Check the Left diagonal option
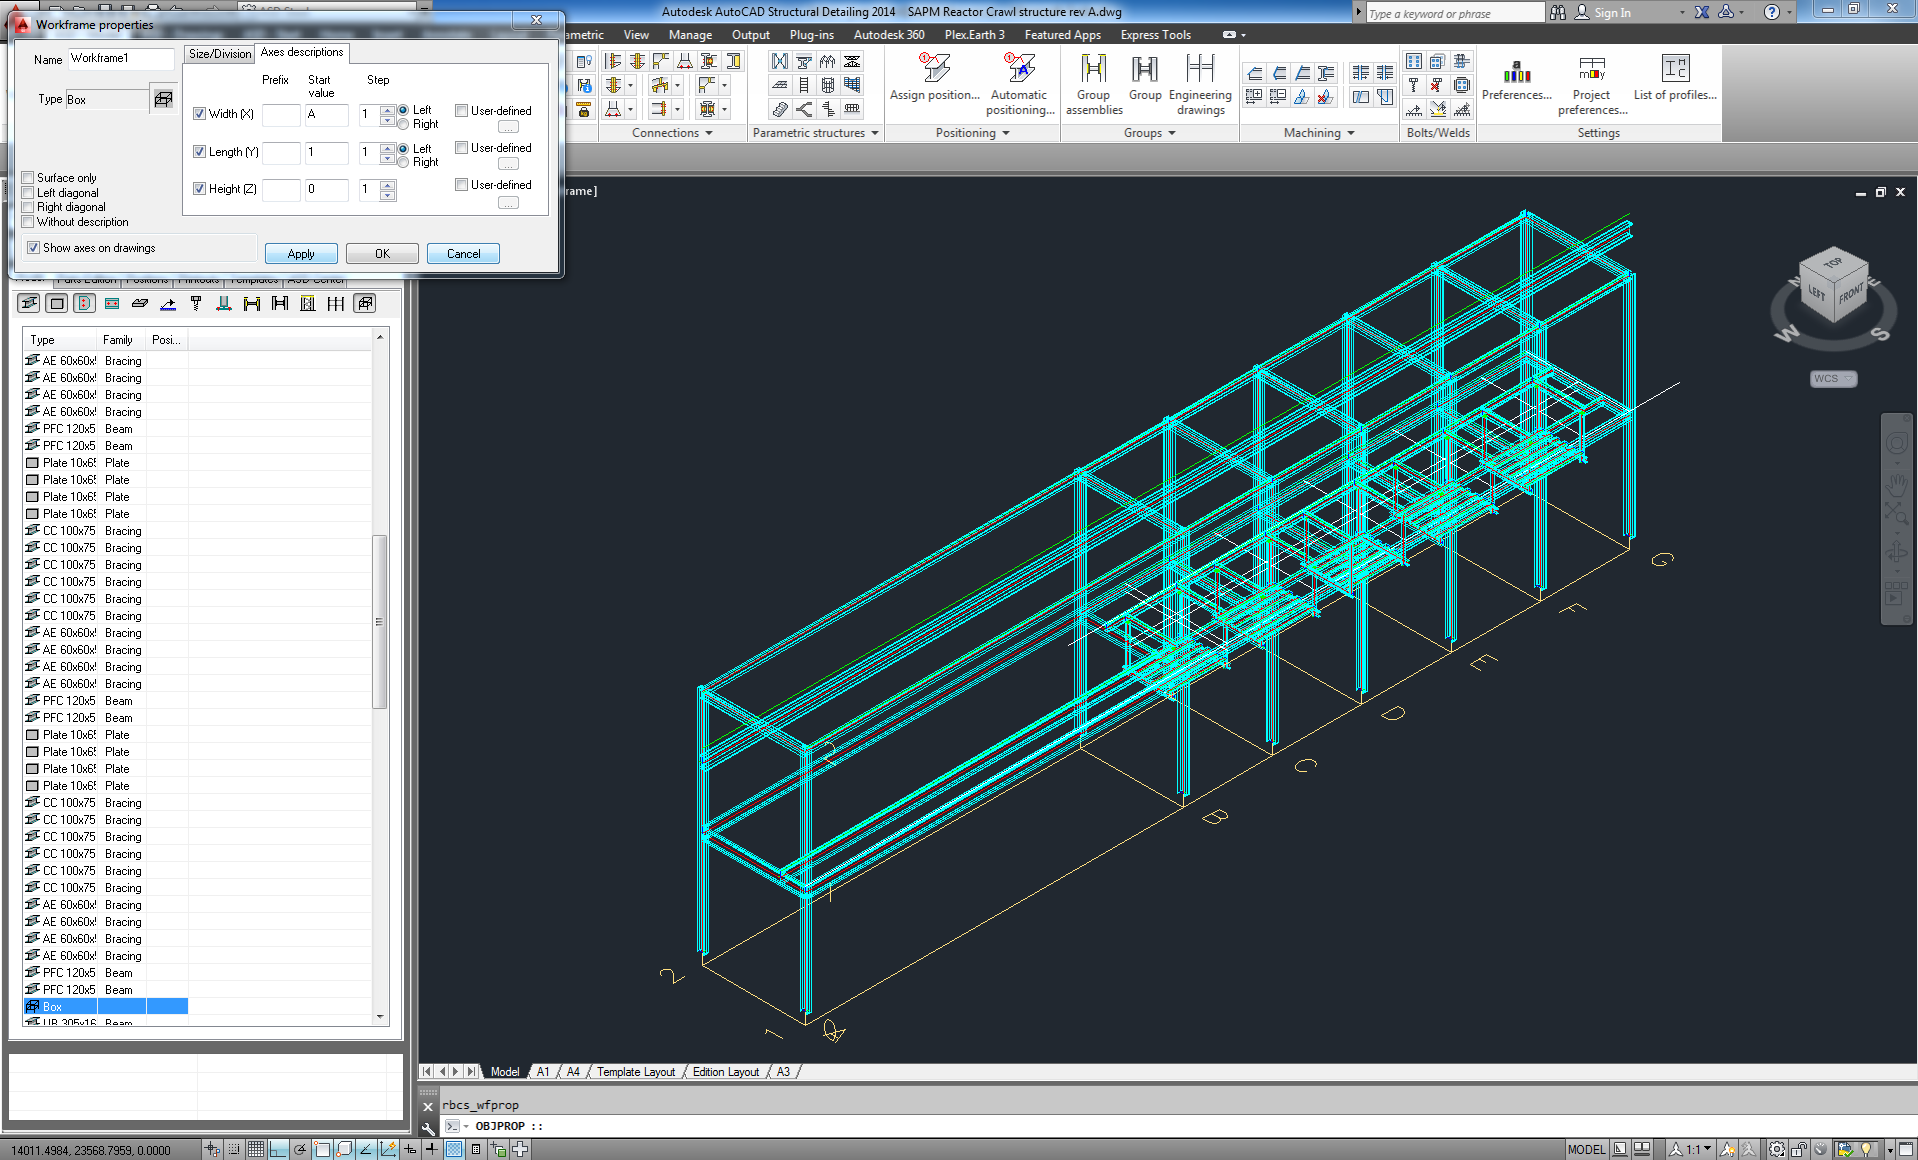1918x1160 pixels. point(28,192)
